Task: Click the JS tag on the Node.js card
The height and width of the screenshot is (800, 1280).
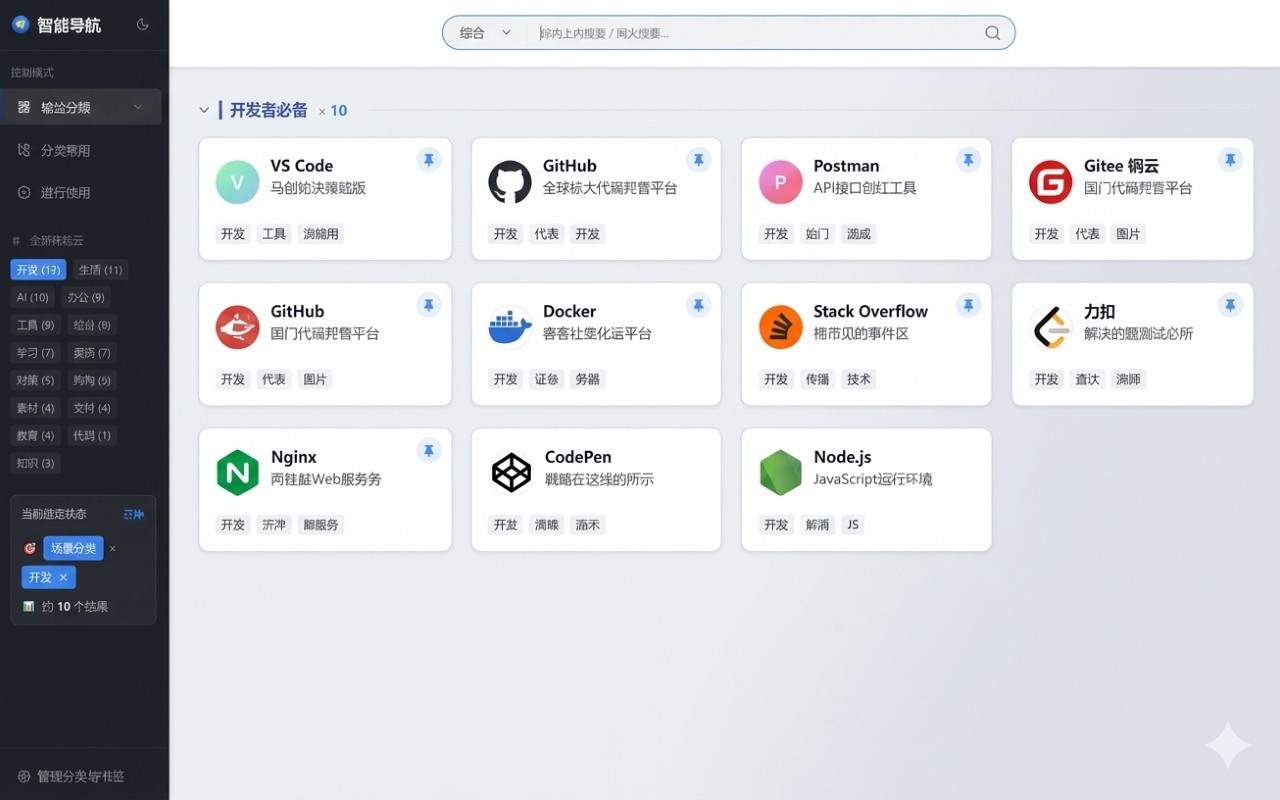Action: [x=853, y=525]
